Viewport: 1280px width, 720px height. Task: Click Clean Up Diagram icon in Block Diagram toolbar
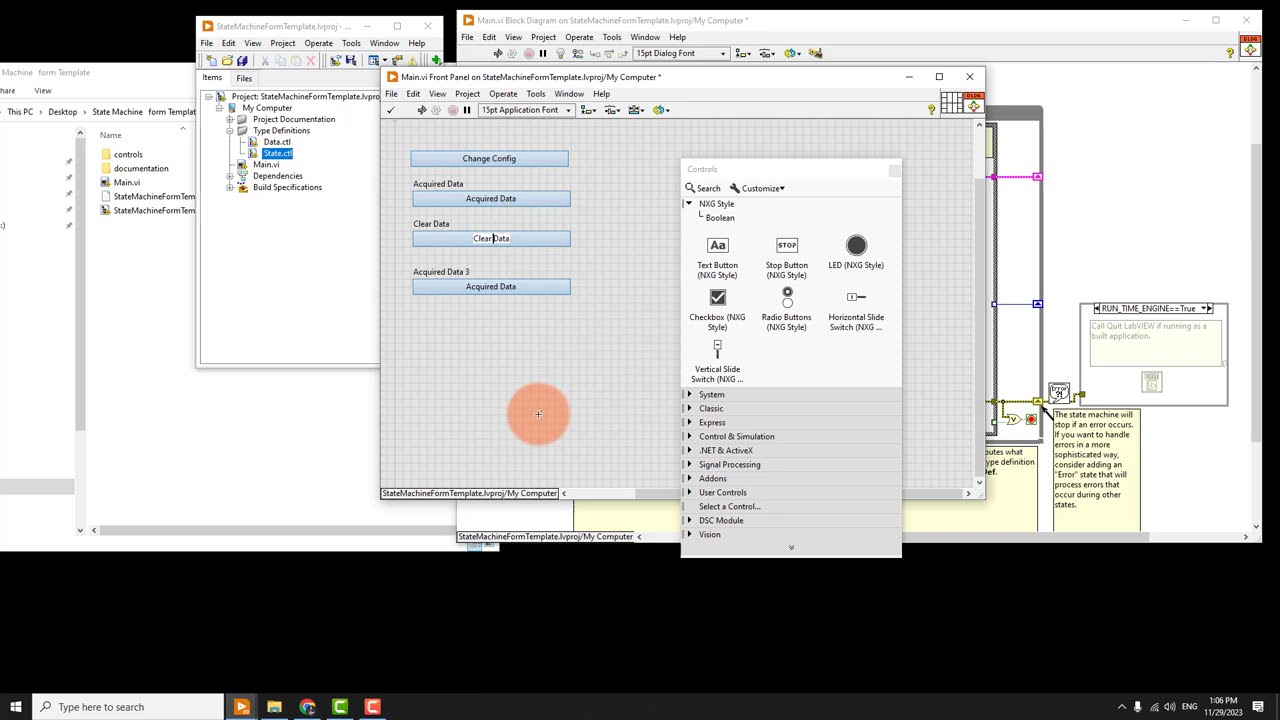815,53
